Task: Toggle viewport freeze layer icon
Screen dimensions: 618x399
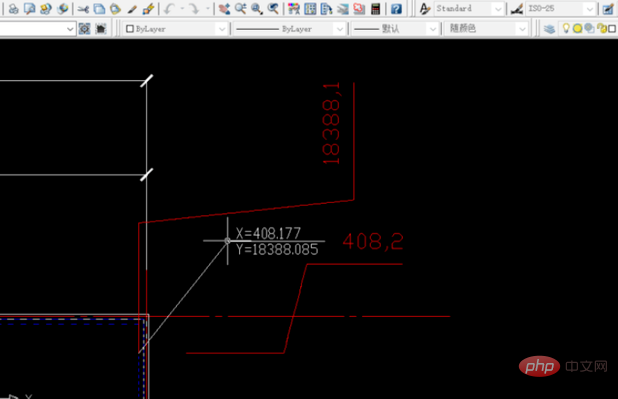Action: [589, 28]
